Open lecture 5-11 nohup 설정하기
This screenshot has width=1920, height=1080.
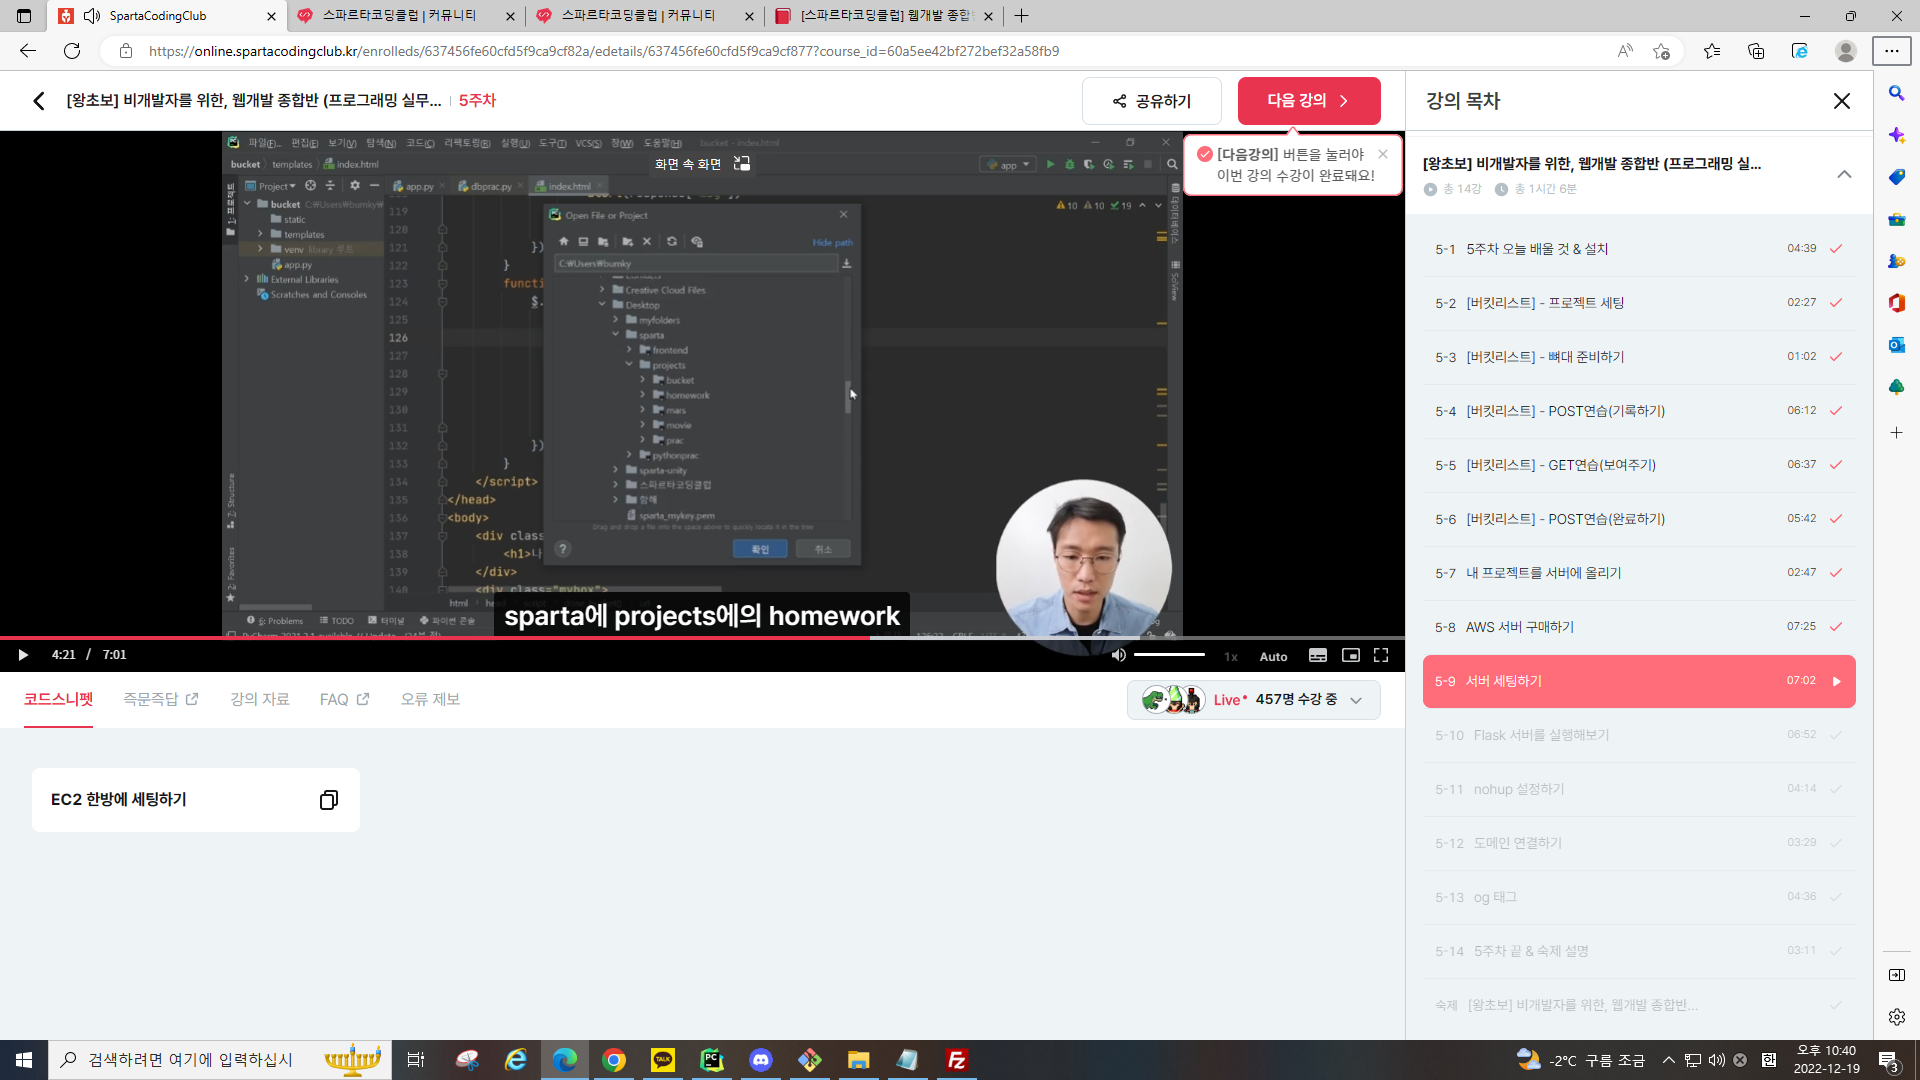point(1639,789)
